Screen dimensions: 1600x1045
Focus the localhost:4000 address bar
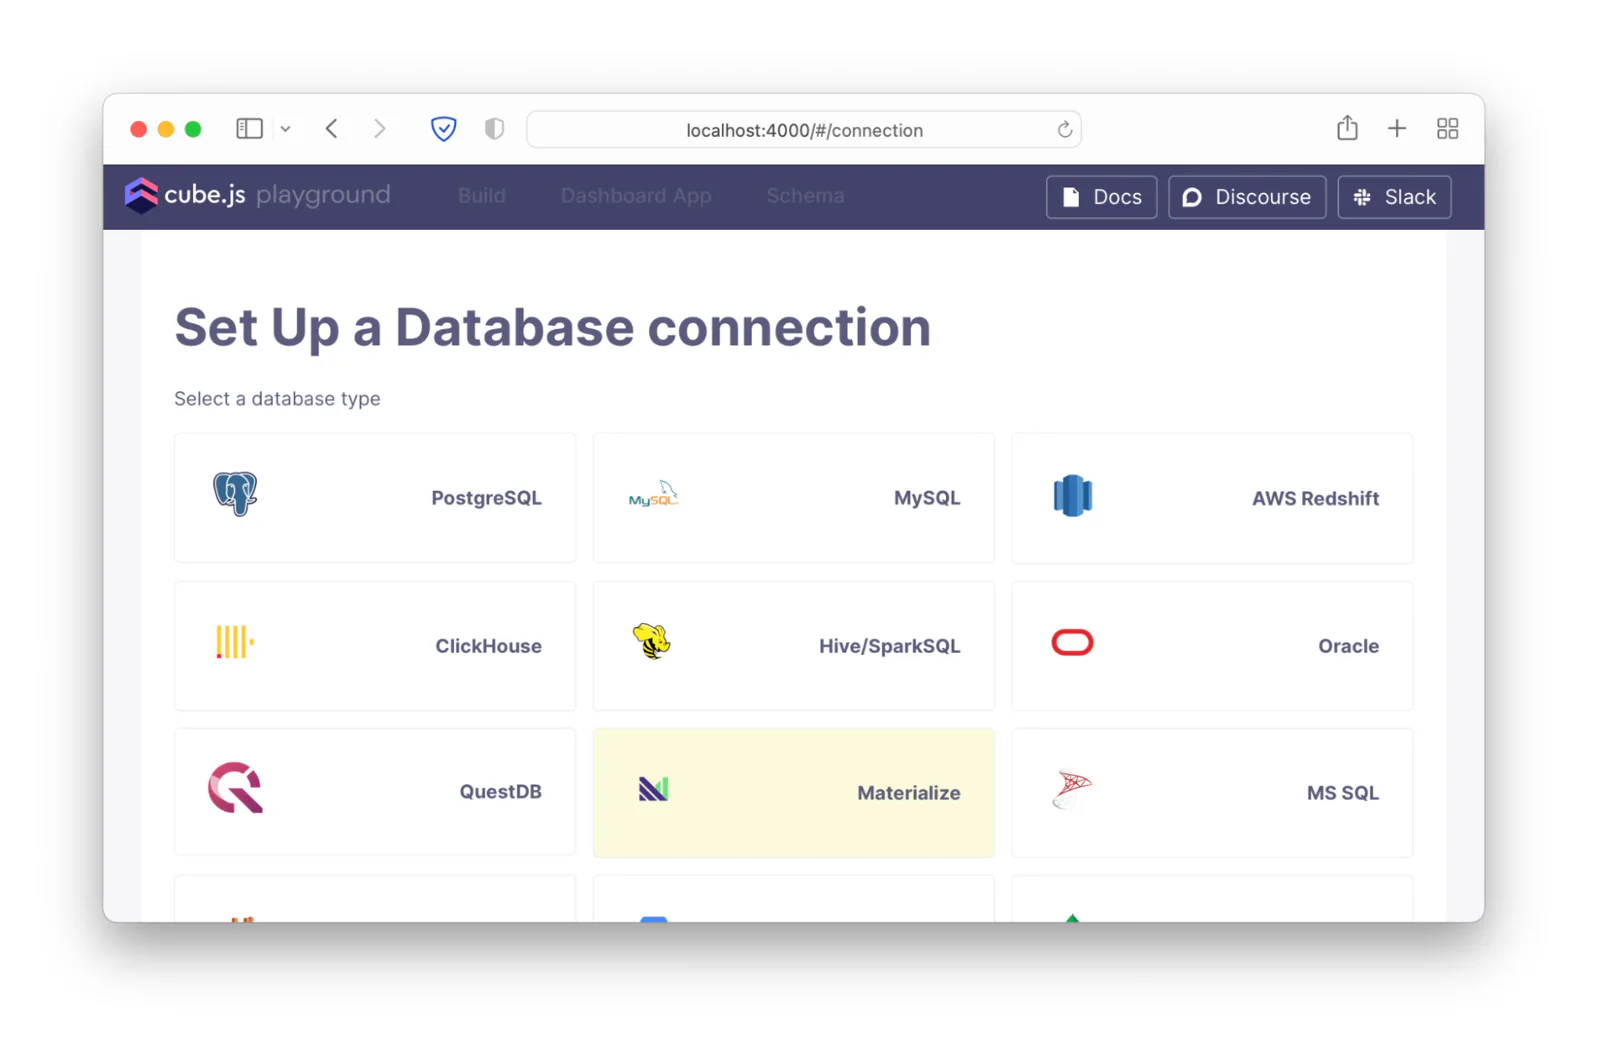[804, 130]
